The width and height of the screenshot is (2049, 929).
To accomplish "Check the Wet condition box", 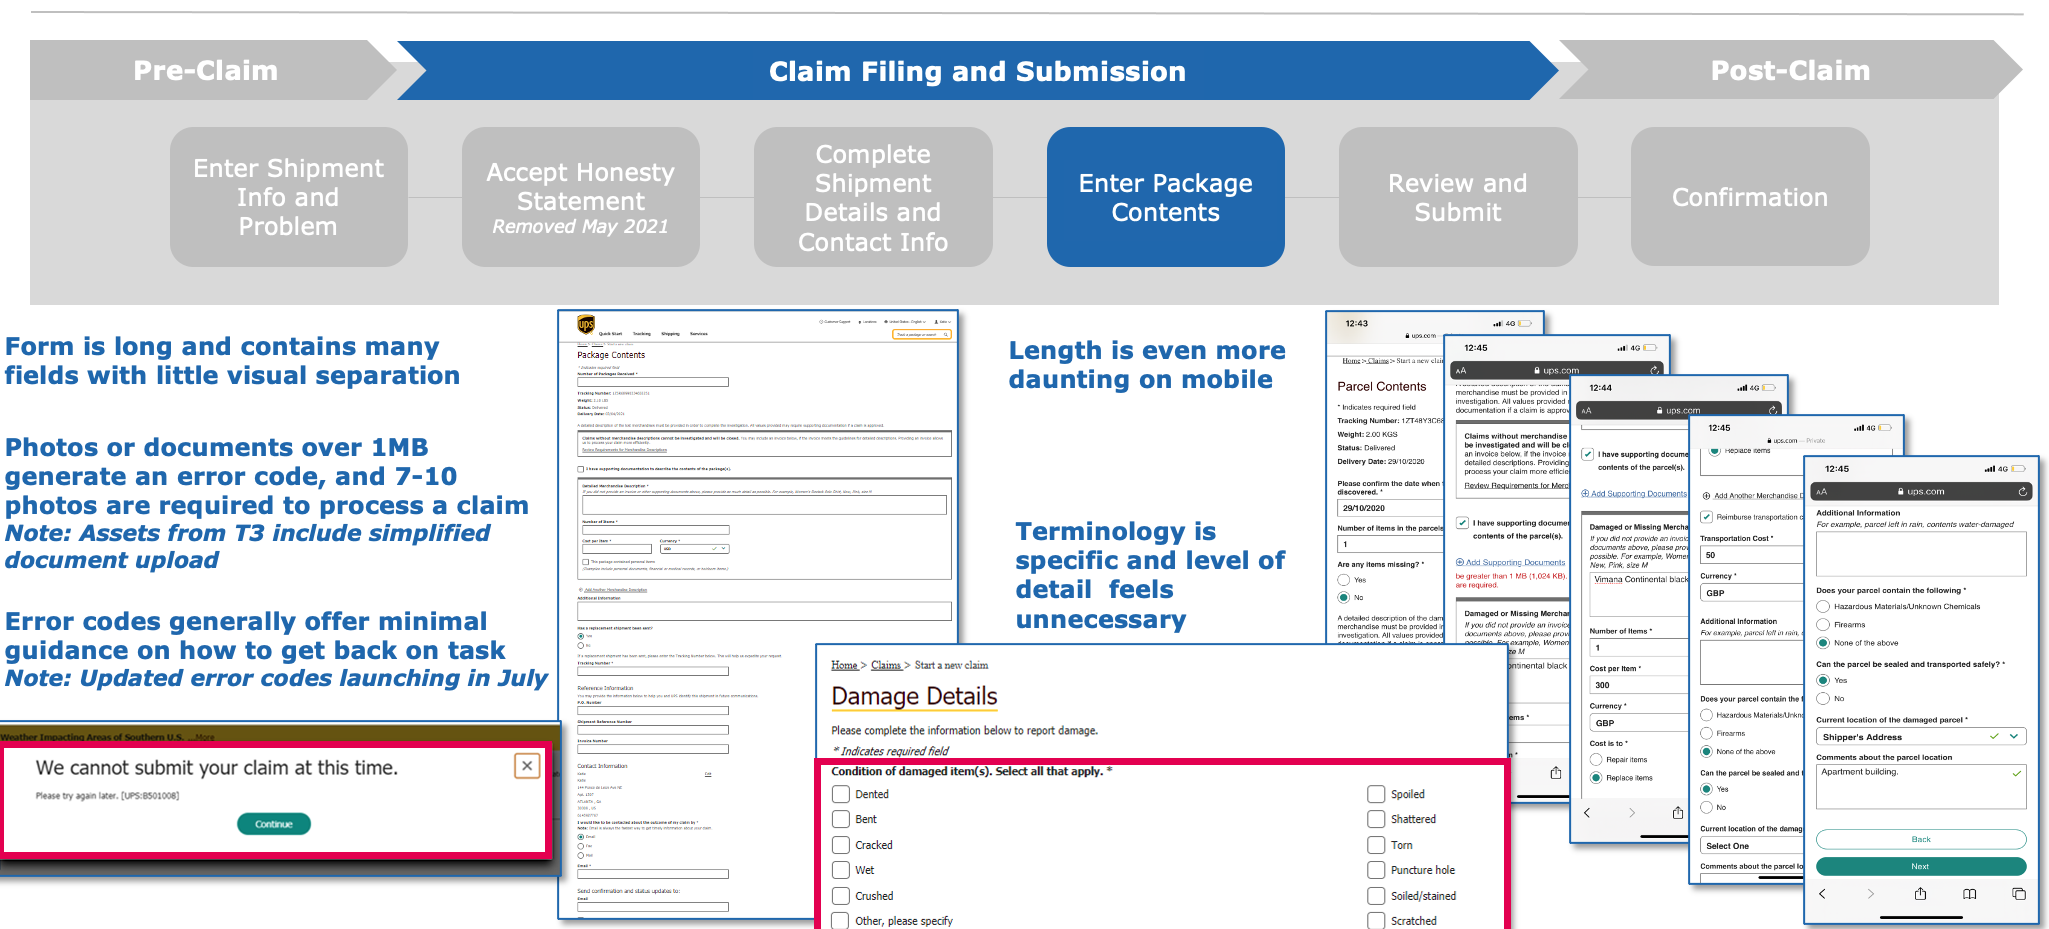I will (x=841, y=870).
